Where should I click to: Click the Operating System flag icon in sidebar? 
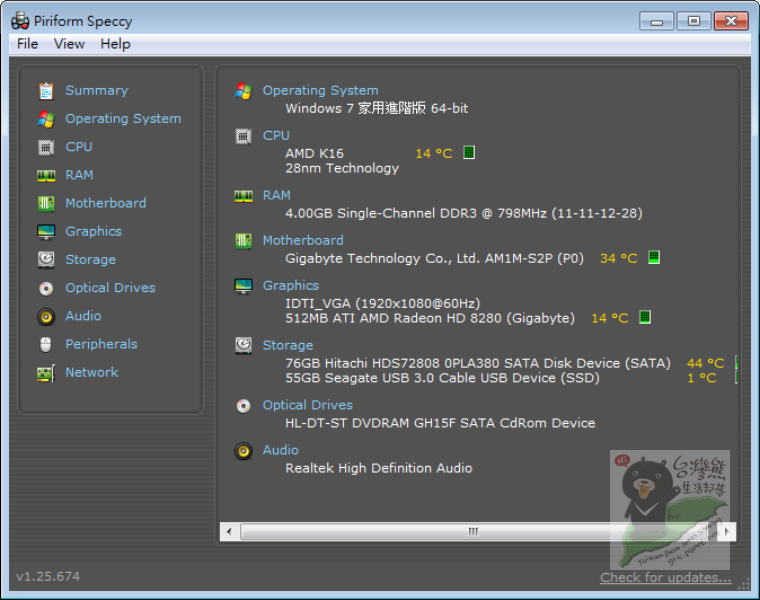pos(46,119)
